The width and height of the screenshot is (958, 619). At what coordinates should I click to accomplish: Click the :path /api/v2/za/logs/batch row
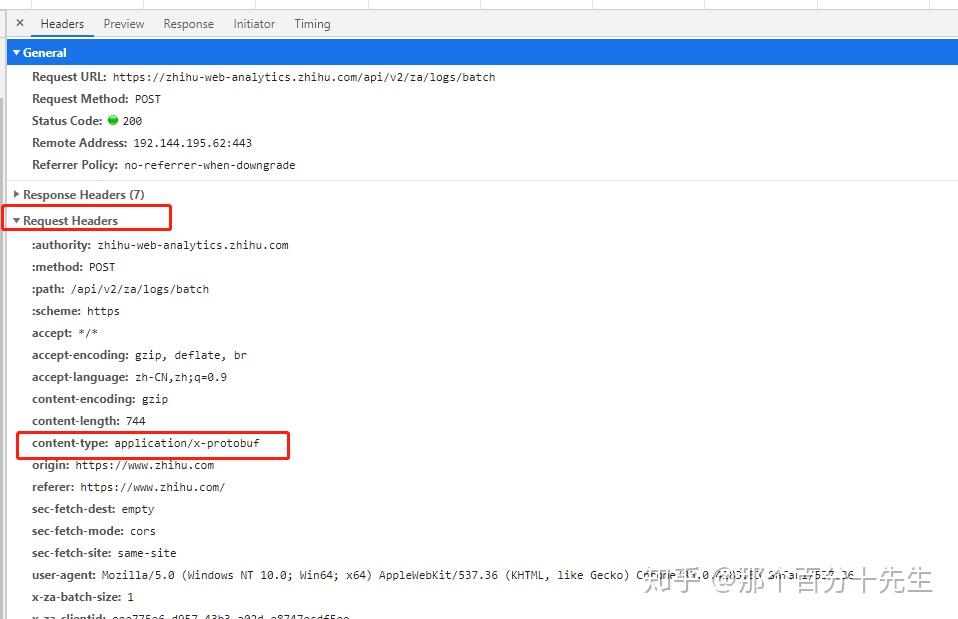120,289
